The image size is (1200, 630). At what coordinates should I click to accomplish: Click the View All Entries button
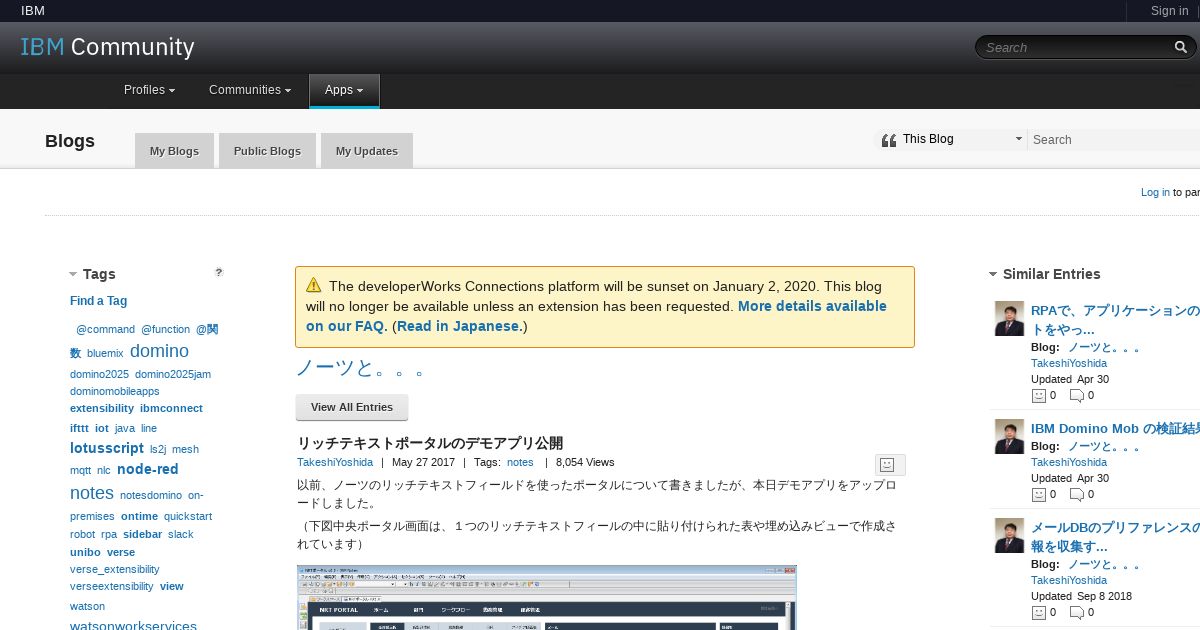[x=352, y=407]
